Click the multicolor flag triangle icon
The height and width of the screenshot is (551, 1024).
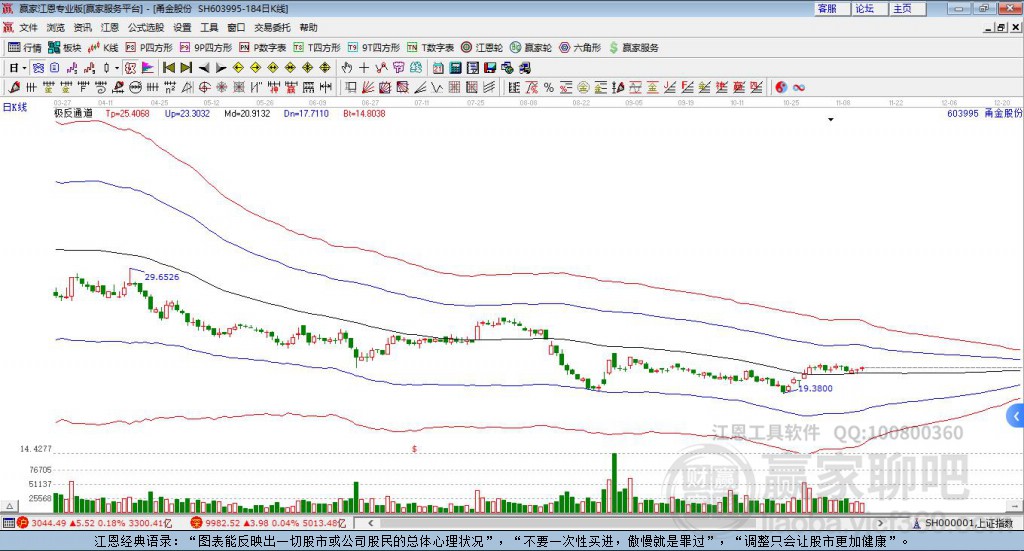coord(148,68)
